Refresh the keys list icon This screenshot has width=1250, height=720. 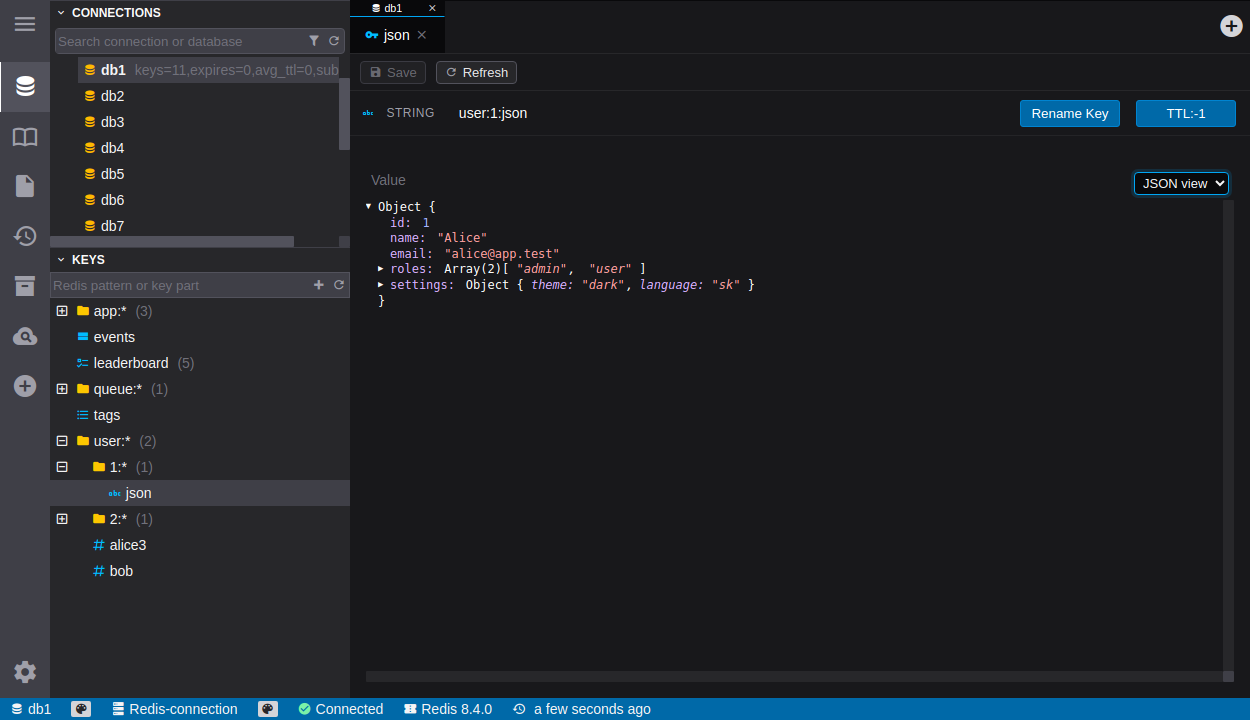339,285
